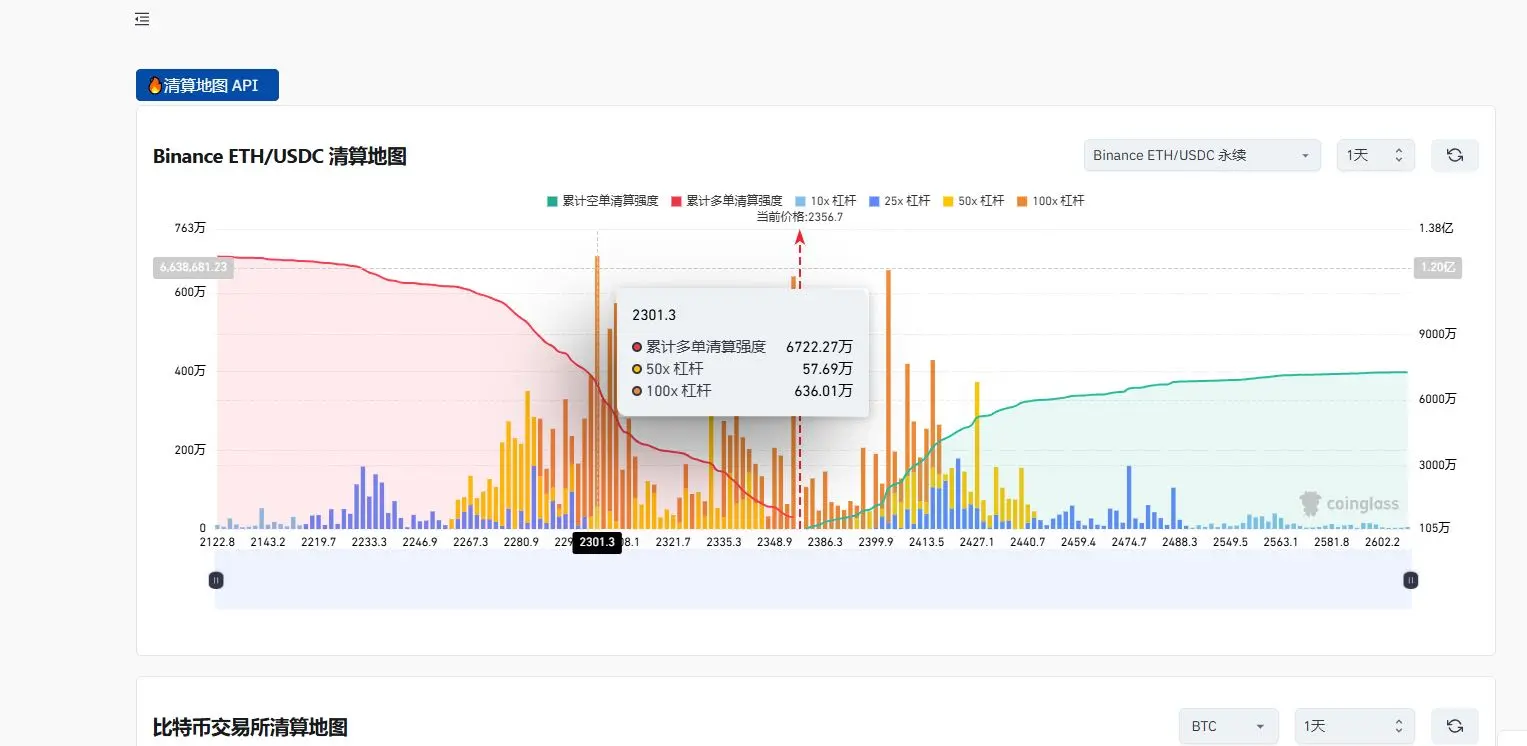Click the 2399.9 x-axis price label
The height and width of the screenshot is (746, 1527).
[x=876, y=542]
